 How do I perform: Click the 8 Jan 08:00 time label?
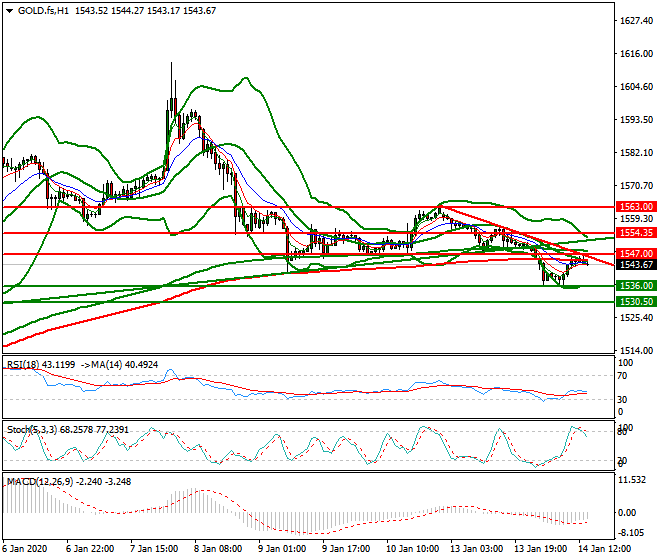point(218,549)
